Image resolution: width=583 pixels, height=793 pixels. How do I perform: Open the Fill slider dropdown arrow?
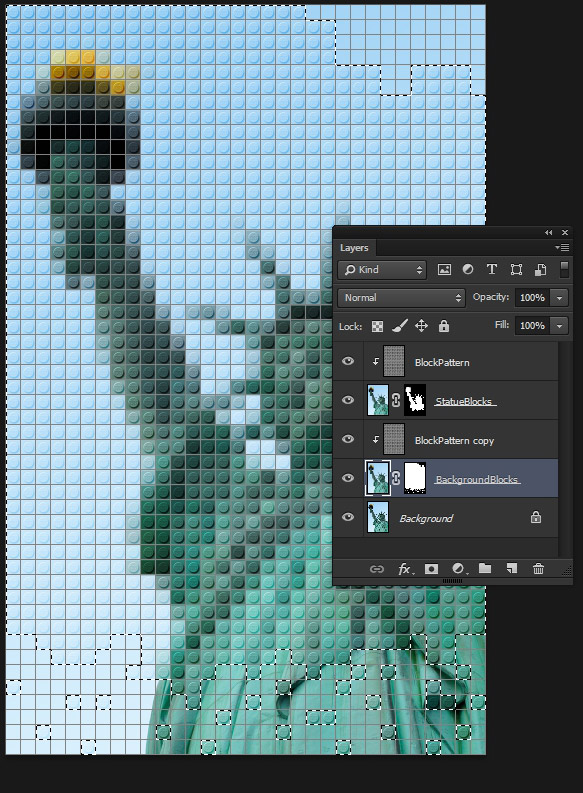click(559, 326)
